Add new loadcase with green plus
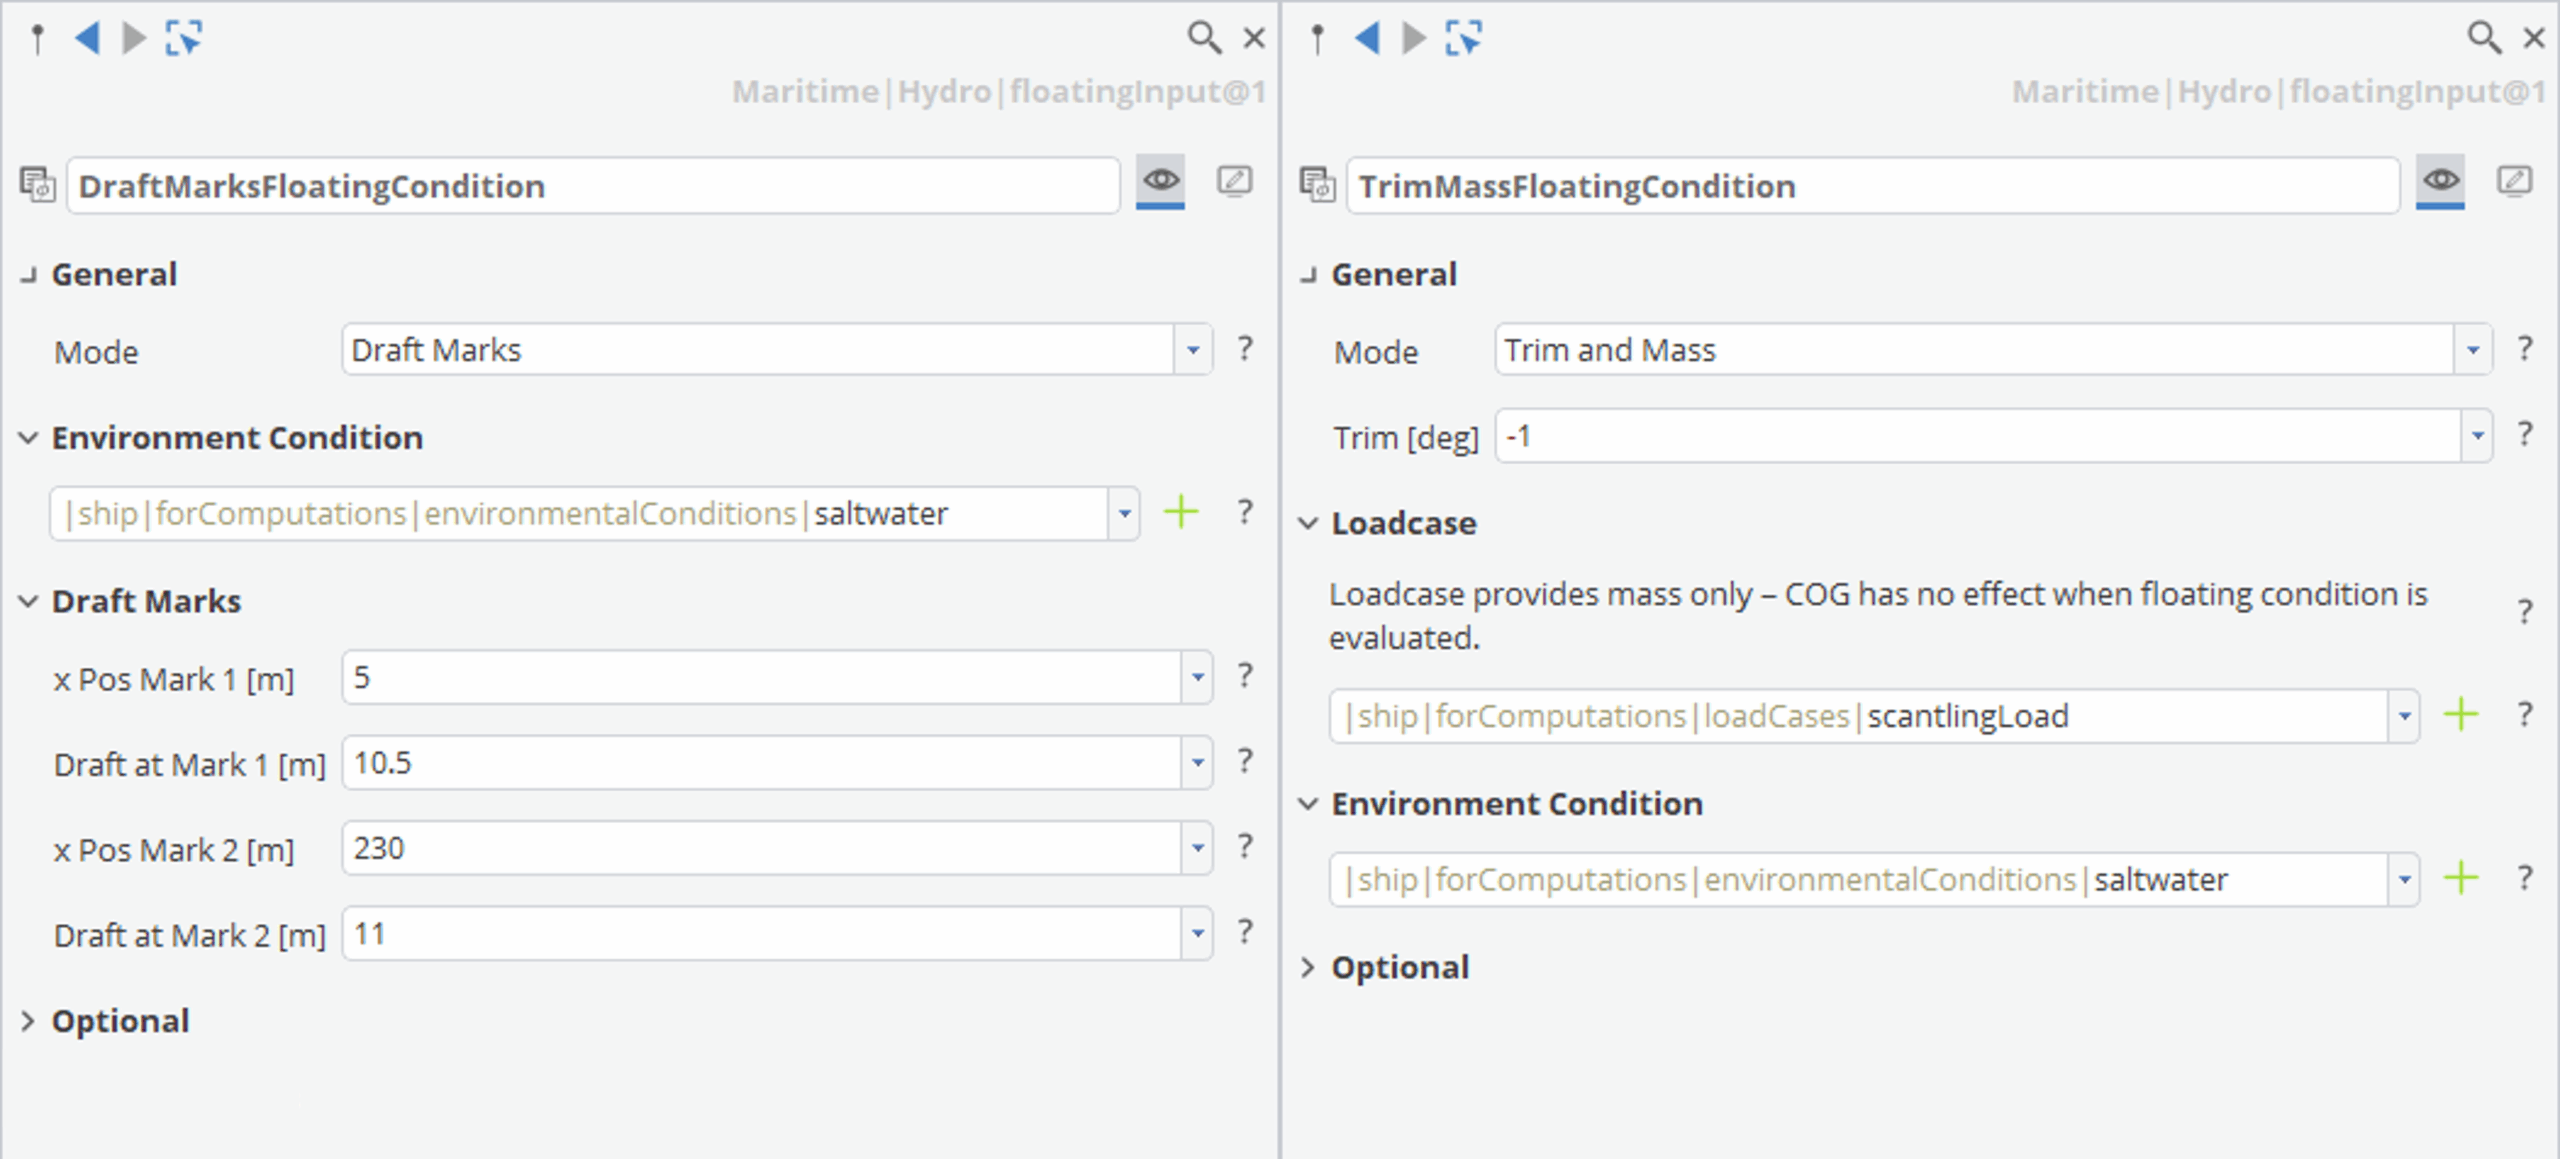Viewport: 2560px width, 1159px height. coord(2460,715)
